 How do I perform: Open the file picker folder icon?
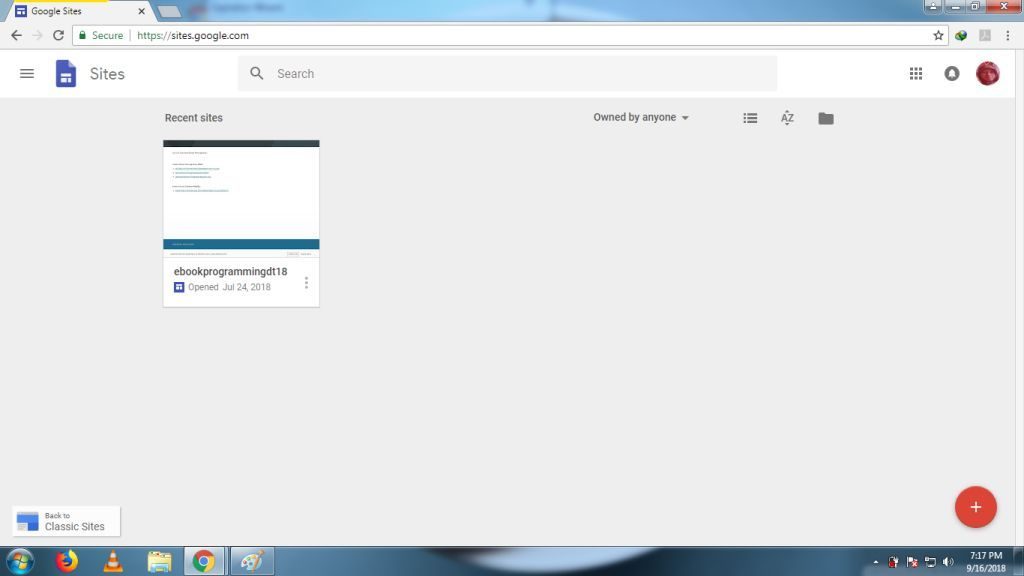(x=825, y=118)
